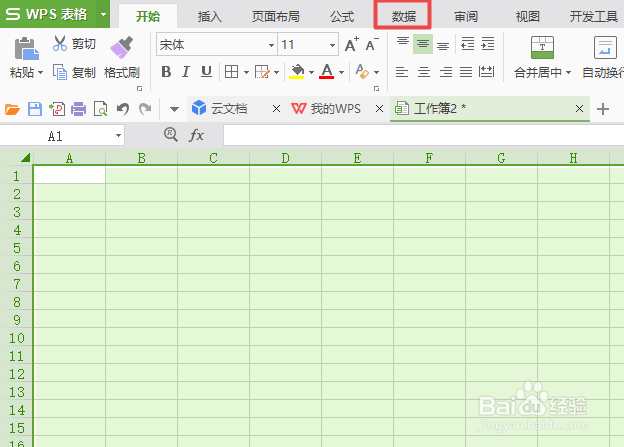
Task: Open the font settings dialog launcher
Action: point(376,88)
